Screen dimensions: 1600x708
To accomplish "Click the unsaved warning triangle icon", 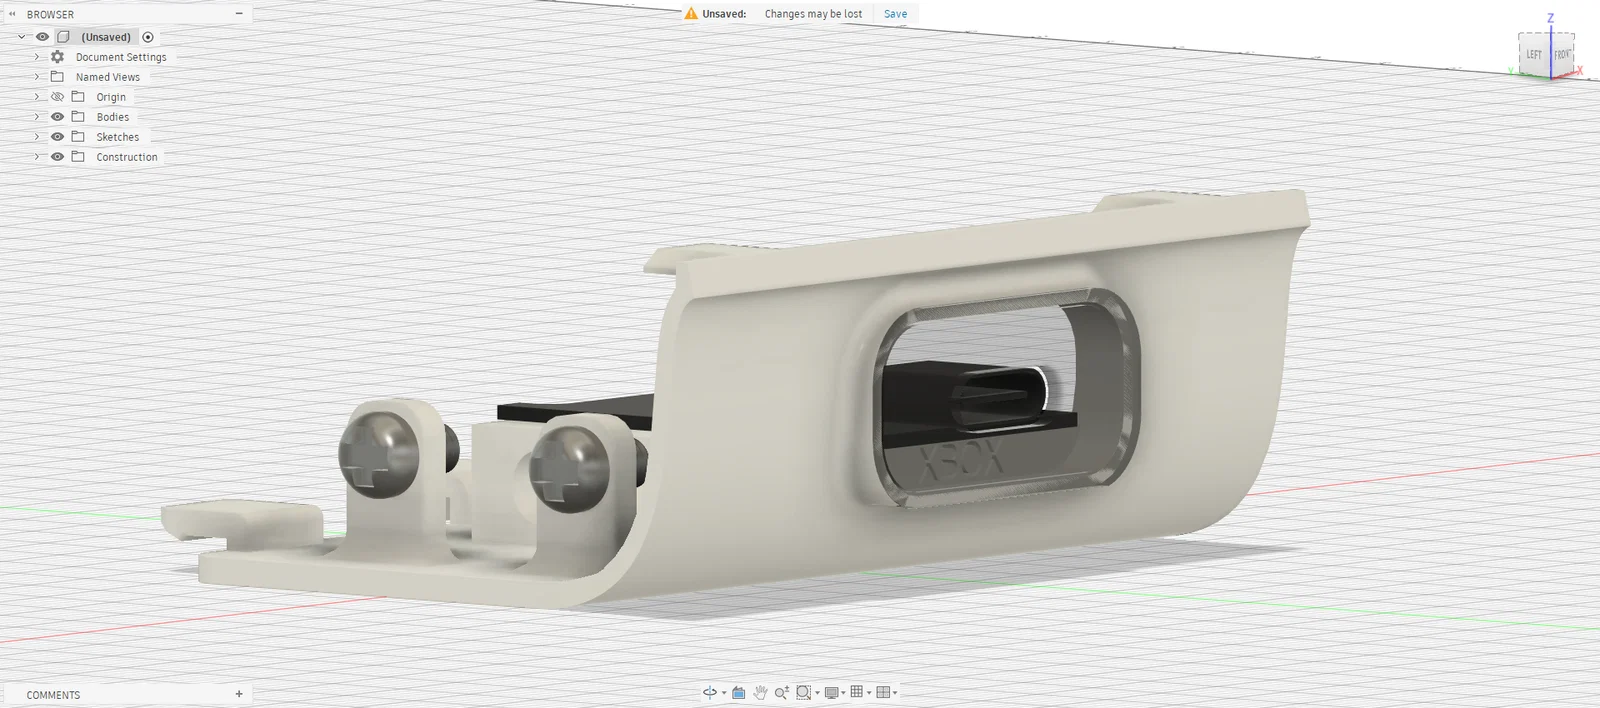I will click(691, 14).
